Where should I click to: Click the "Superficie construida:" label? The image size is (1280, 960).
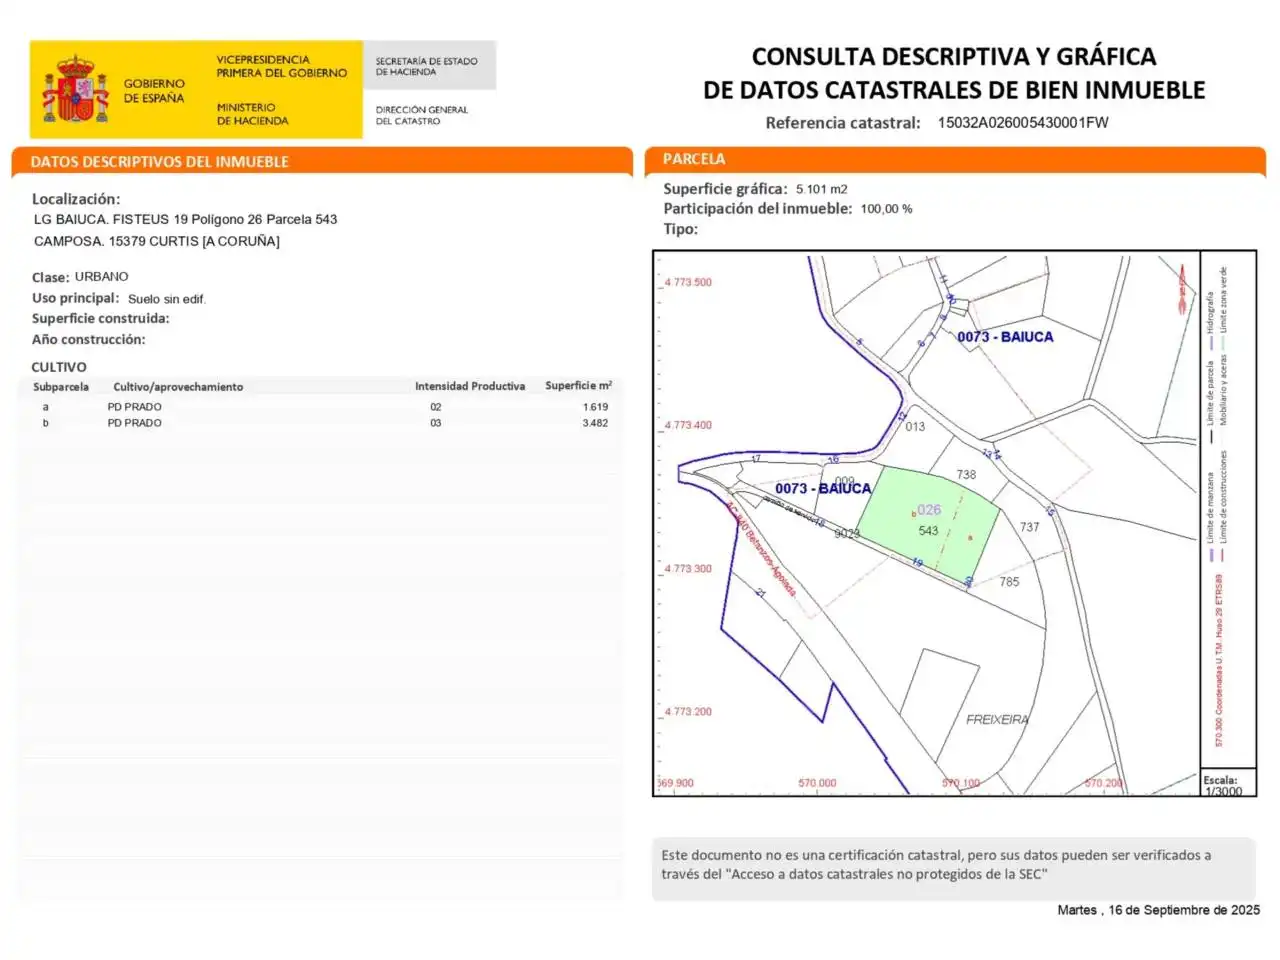(x=101, y=319)
